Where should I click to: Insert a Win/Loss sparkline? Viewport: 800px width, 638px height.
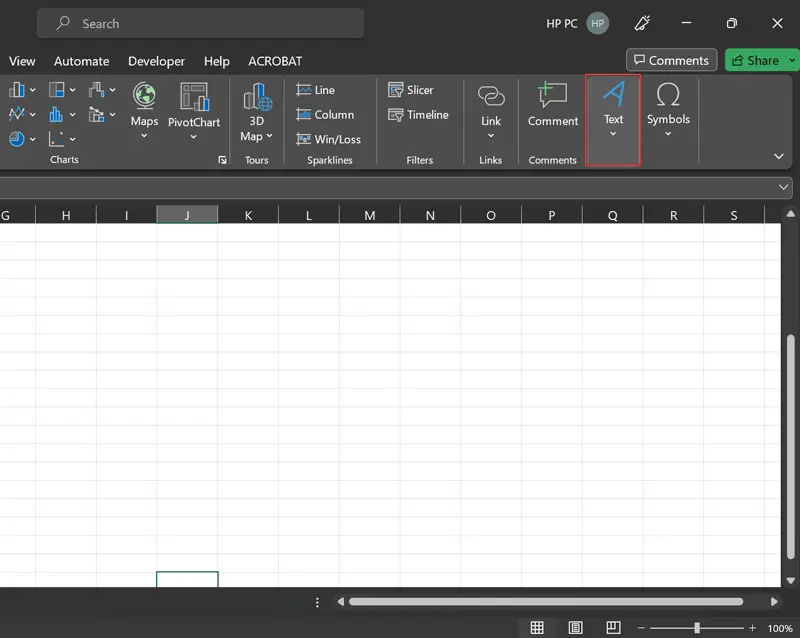point(328,140)
